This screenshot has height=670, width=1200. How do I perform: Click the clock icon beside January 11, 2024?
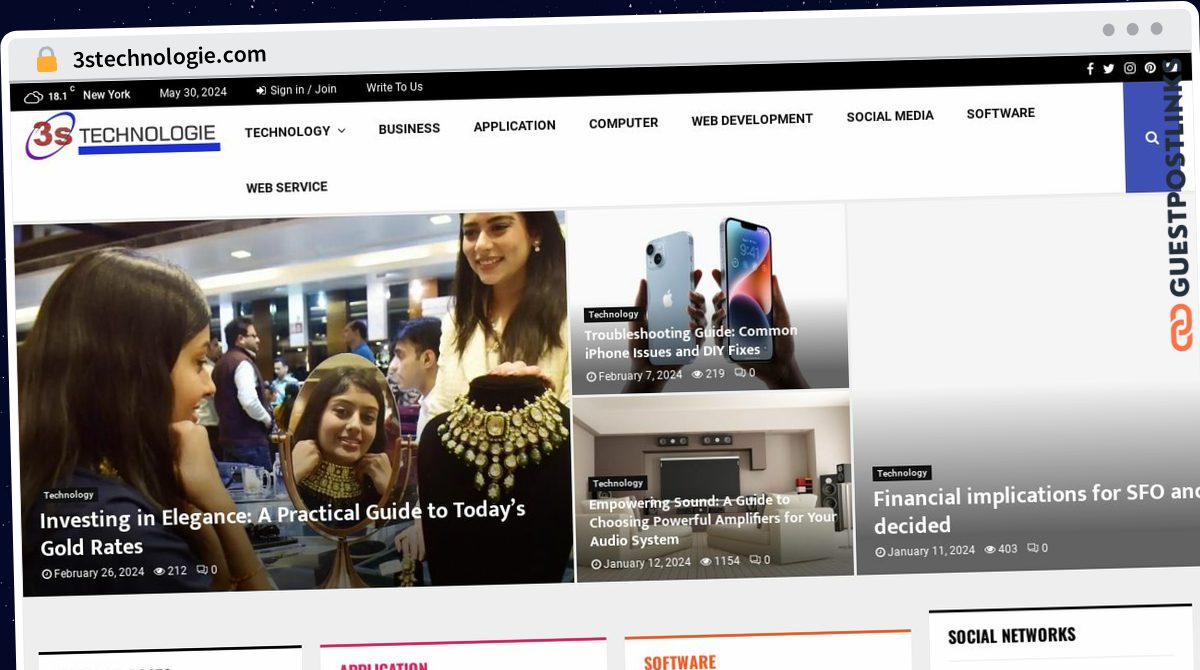pyautogui.click(x=880, y=552)
